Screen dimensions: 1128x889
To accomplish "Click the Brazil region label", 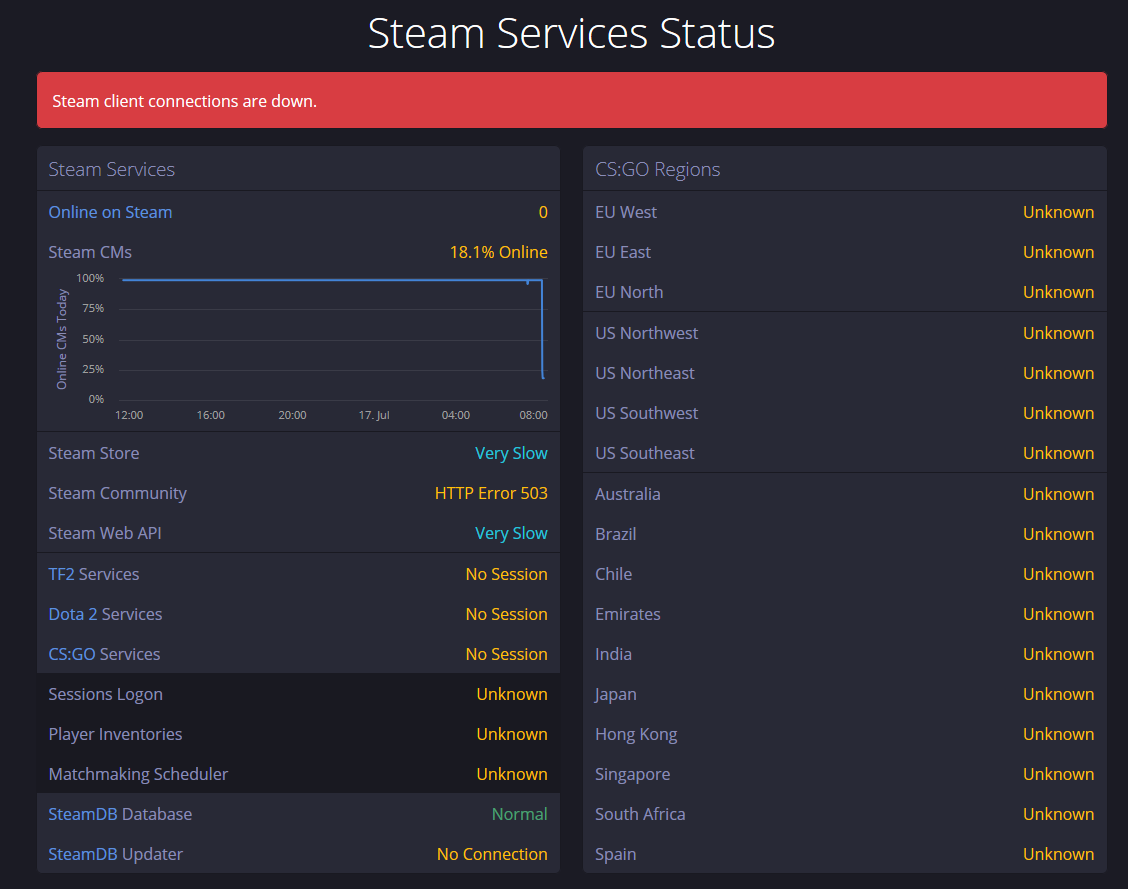I will click(616, 534).
